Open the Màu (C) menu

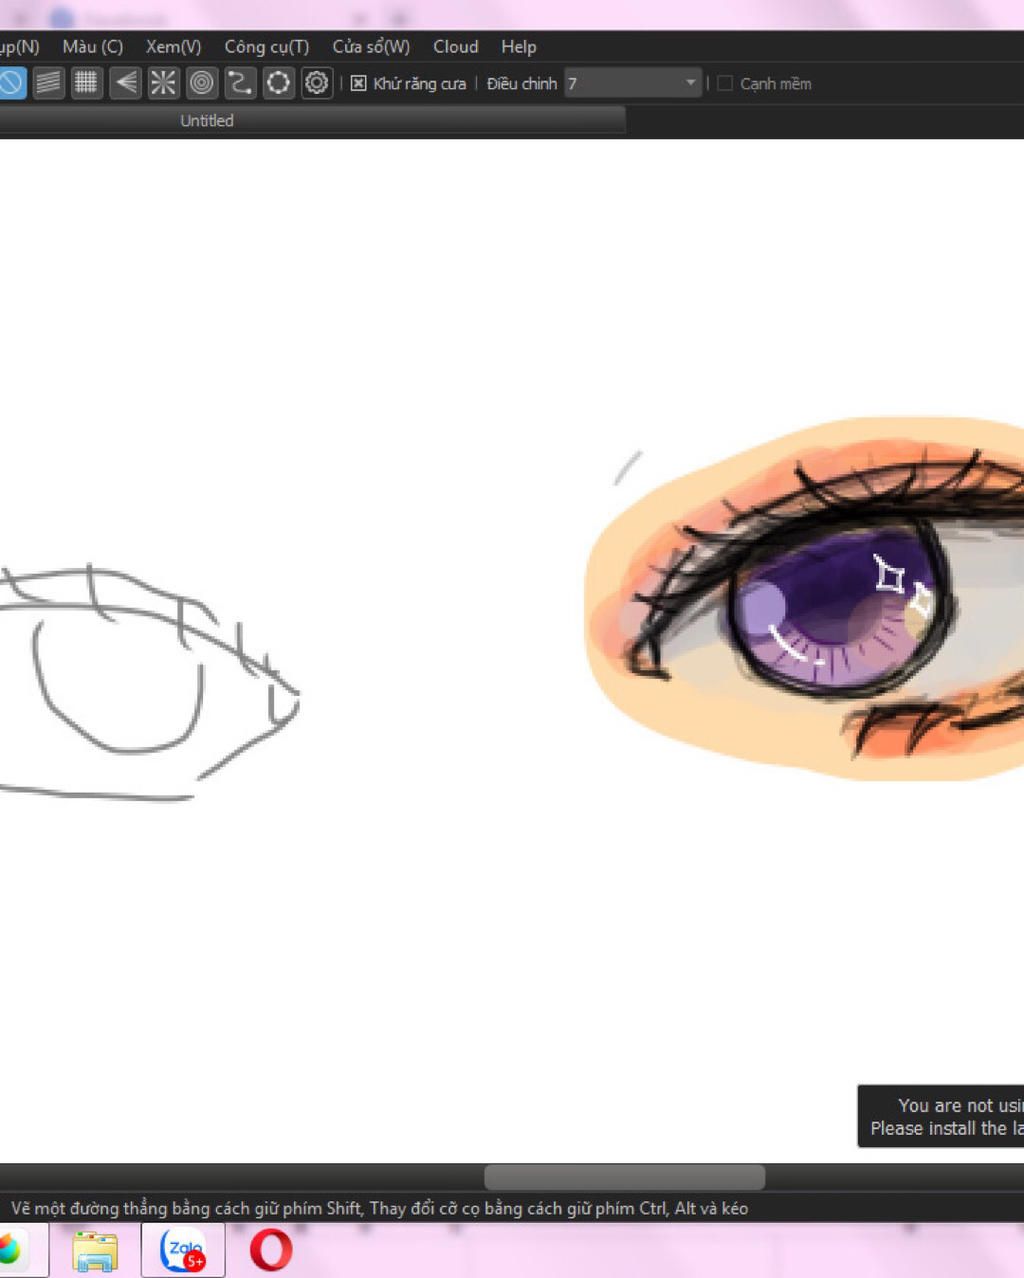[x=92, y=46]
